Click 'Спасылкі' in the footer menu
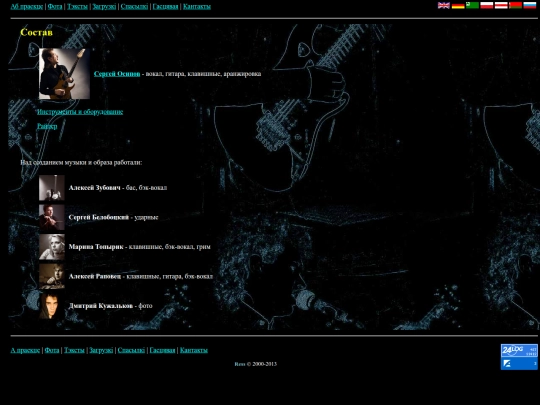 (x=131, y=350)
